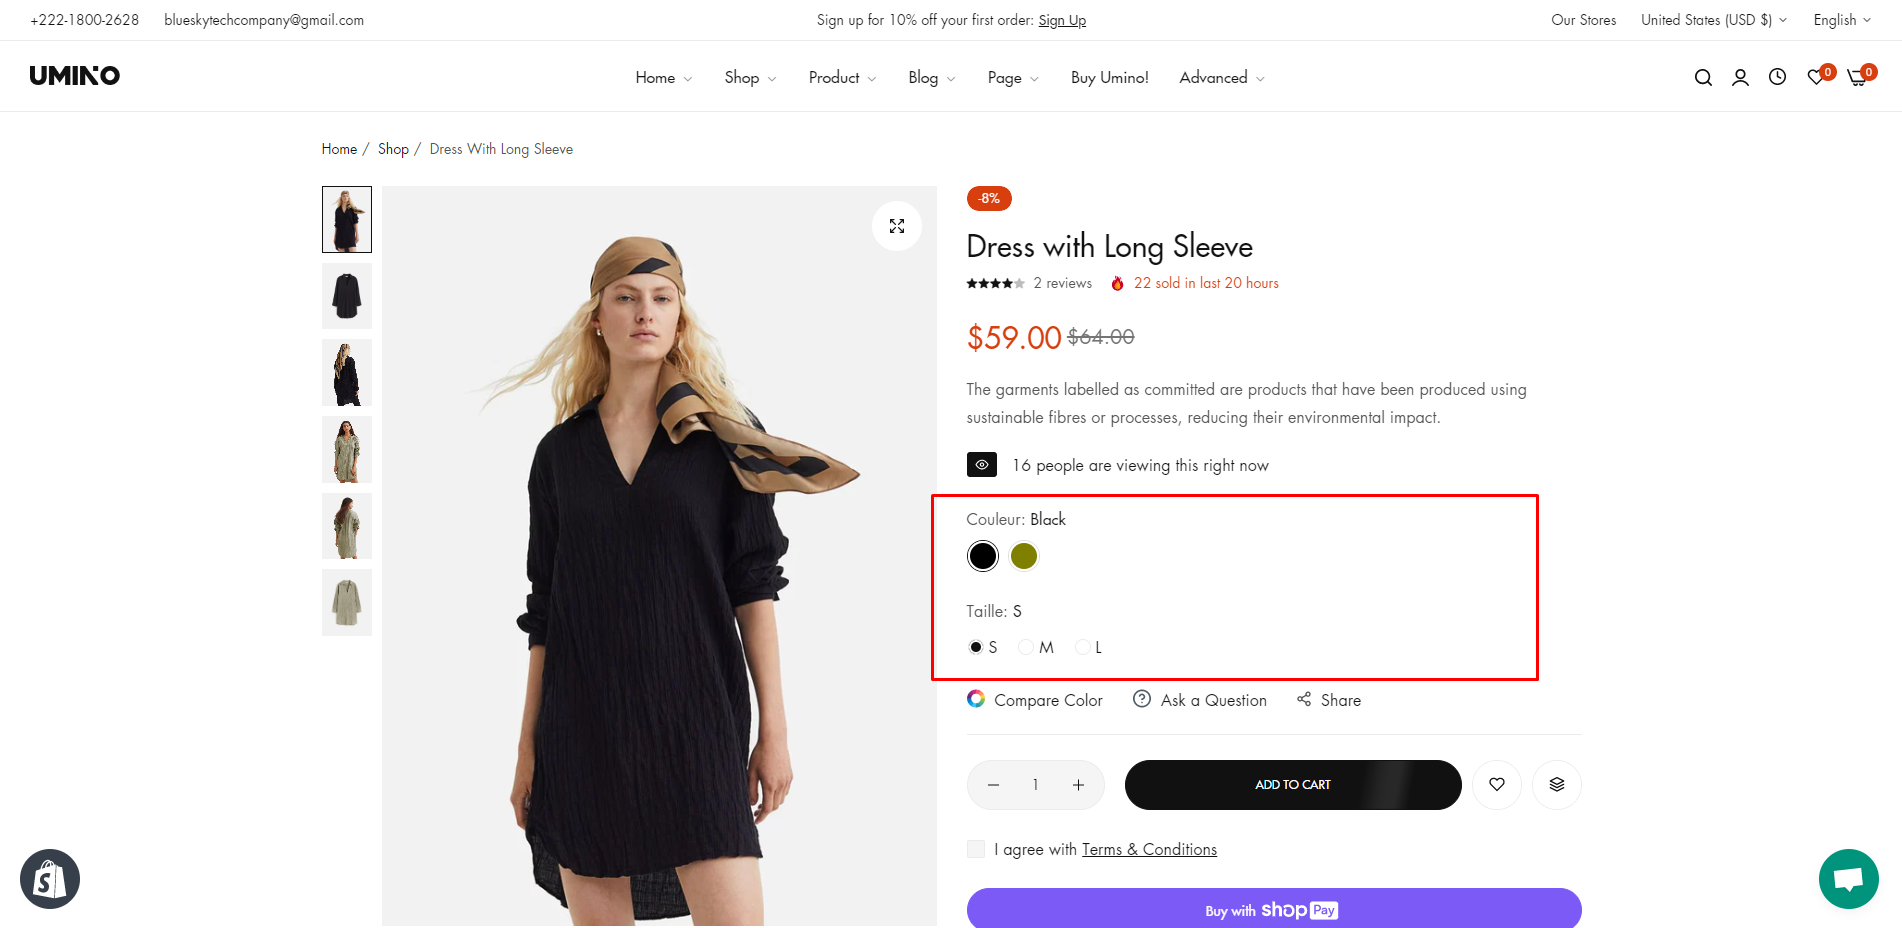Open the Blog menu
Image resolution: width=1902 pixels, height=928 pixels.
tap(931, 77)
